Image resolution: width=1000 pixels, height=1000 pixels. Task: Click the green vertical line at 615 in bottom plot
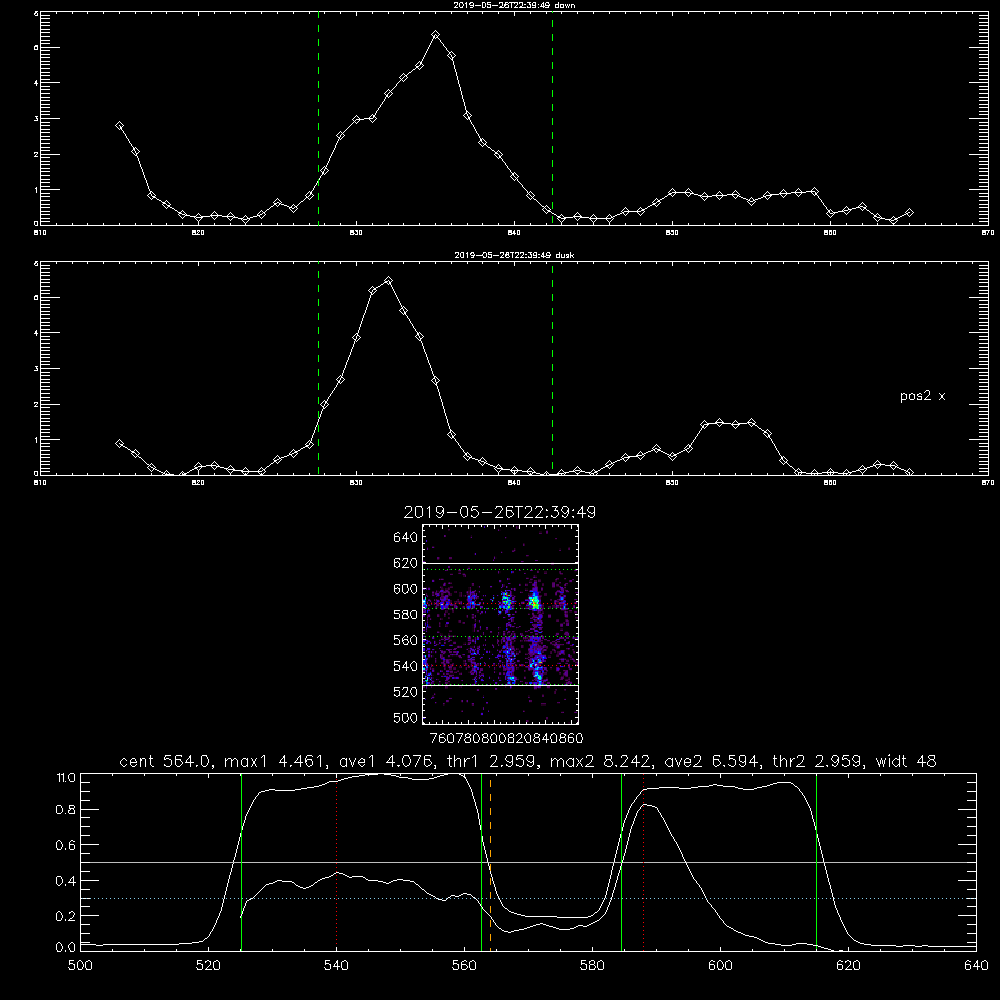[x=816, y=862]
